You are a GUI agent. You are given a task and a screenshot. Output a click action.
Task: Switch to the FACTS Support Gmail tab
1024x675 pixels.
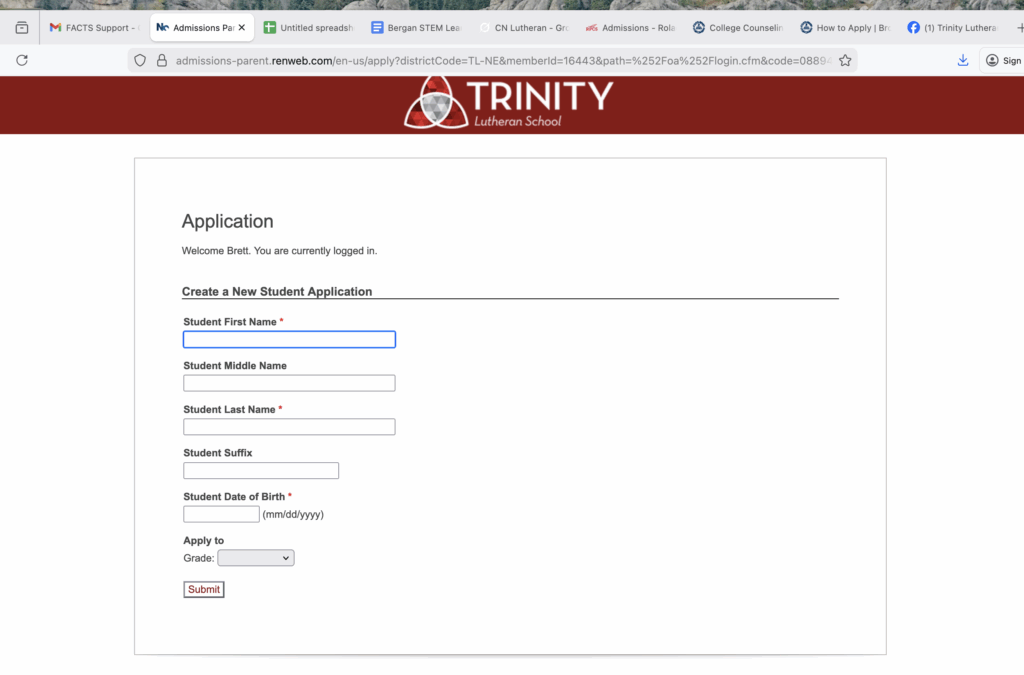click(92, 28)
